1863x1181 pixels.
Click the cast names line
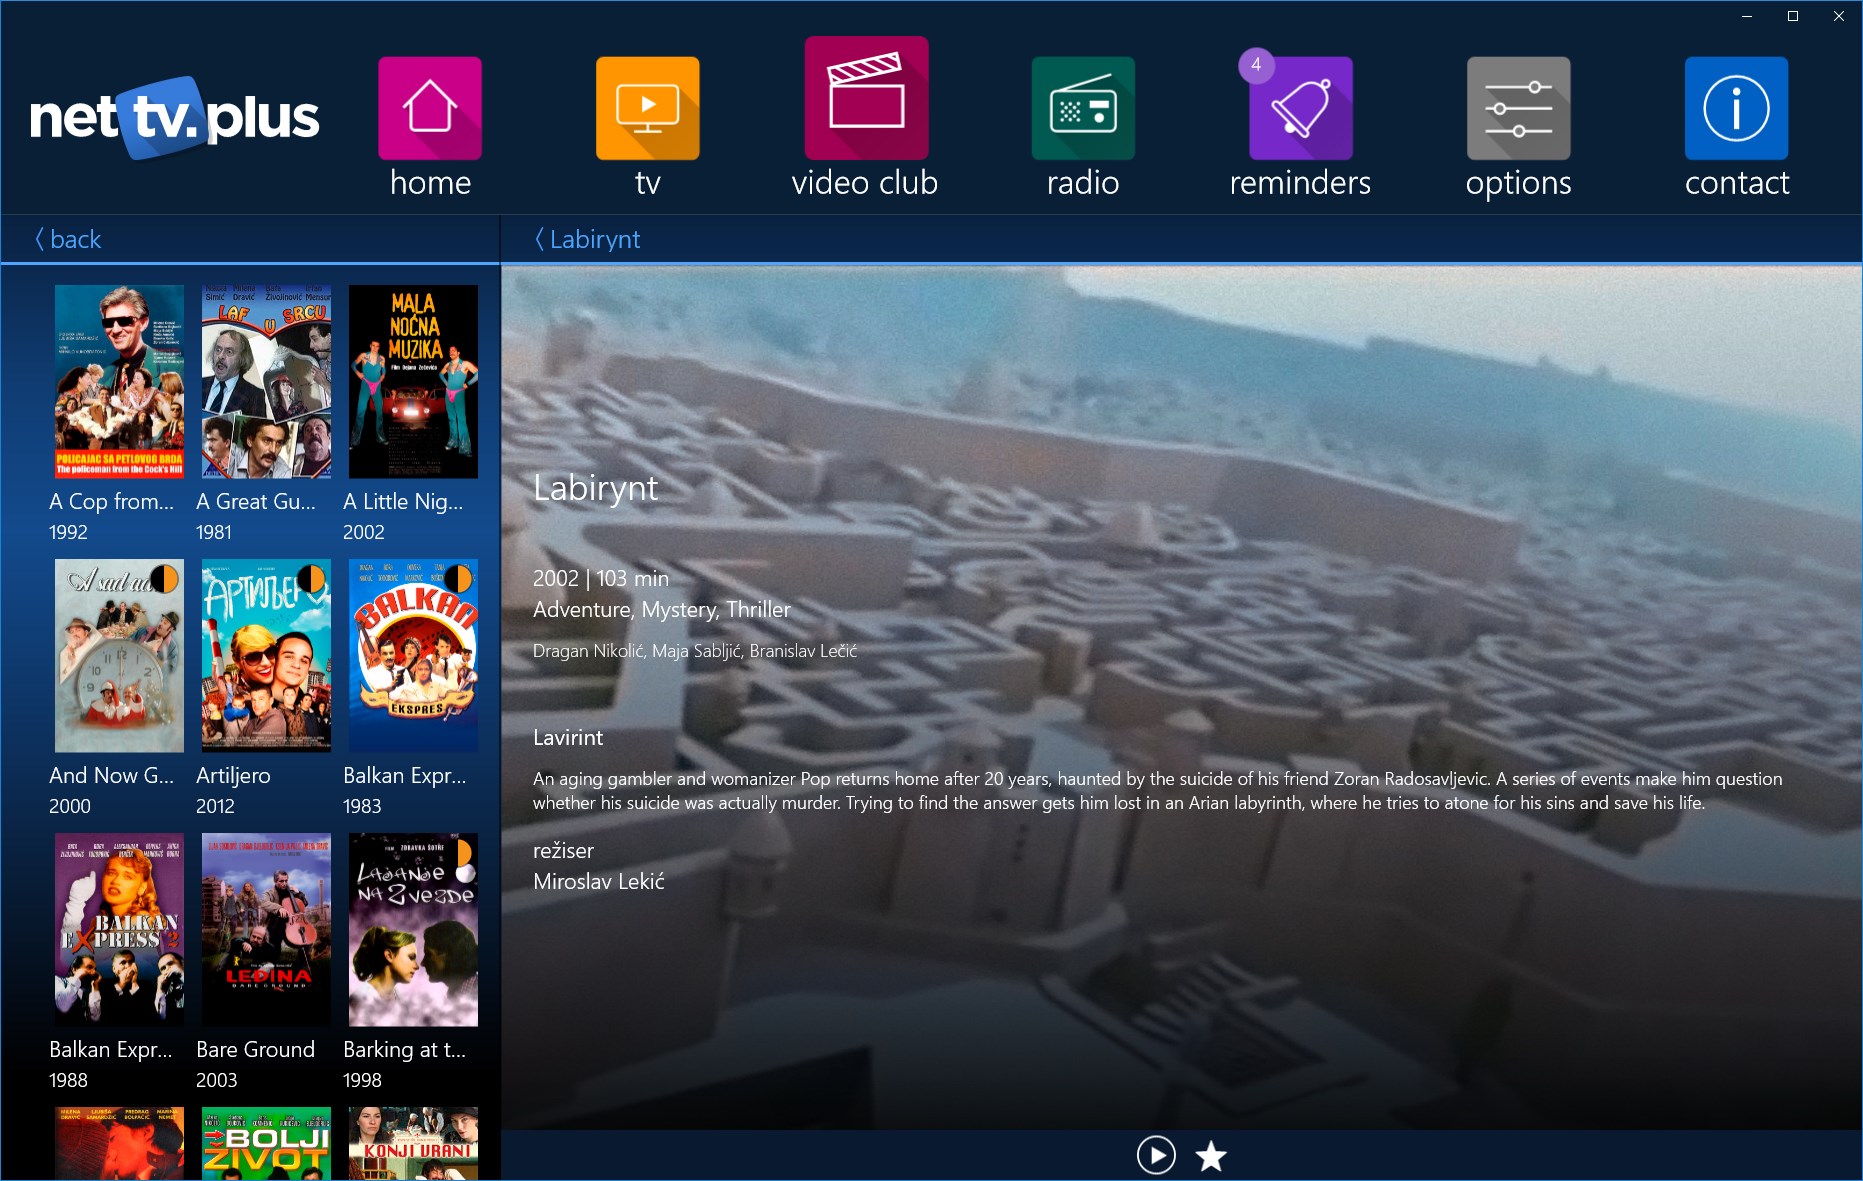tap(695, 651)
